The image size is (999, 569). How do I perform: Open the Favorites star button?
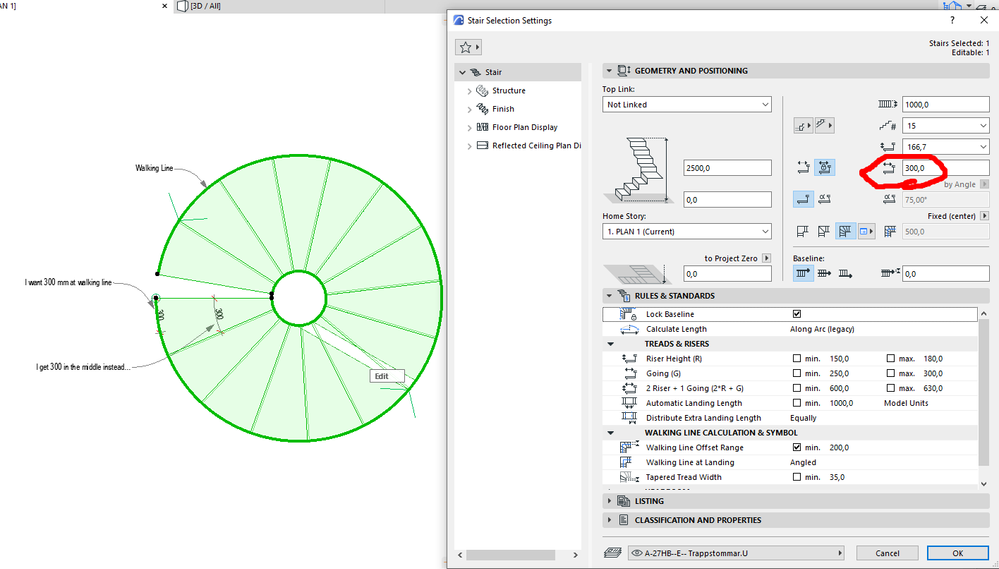[468, 47]
